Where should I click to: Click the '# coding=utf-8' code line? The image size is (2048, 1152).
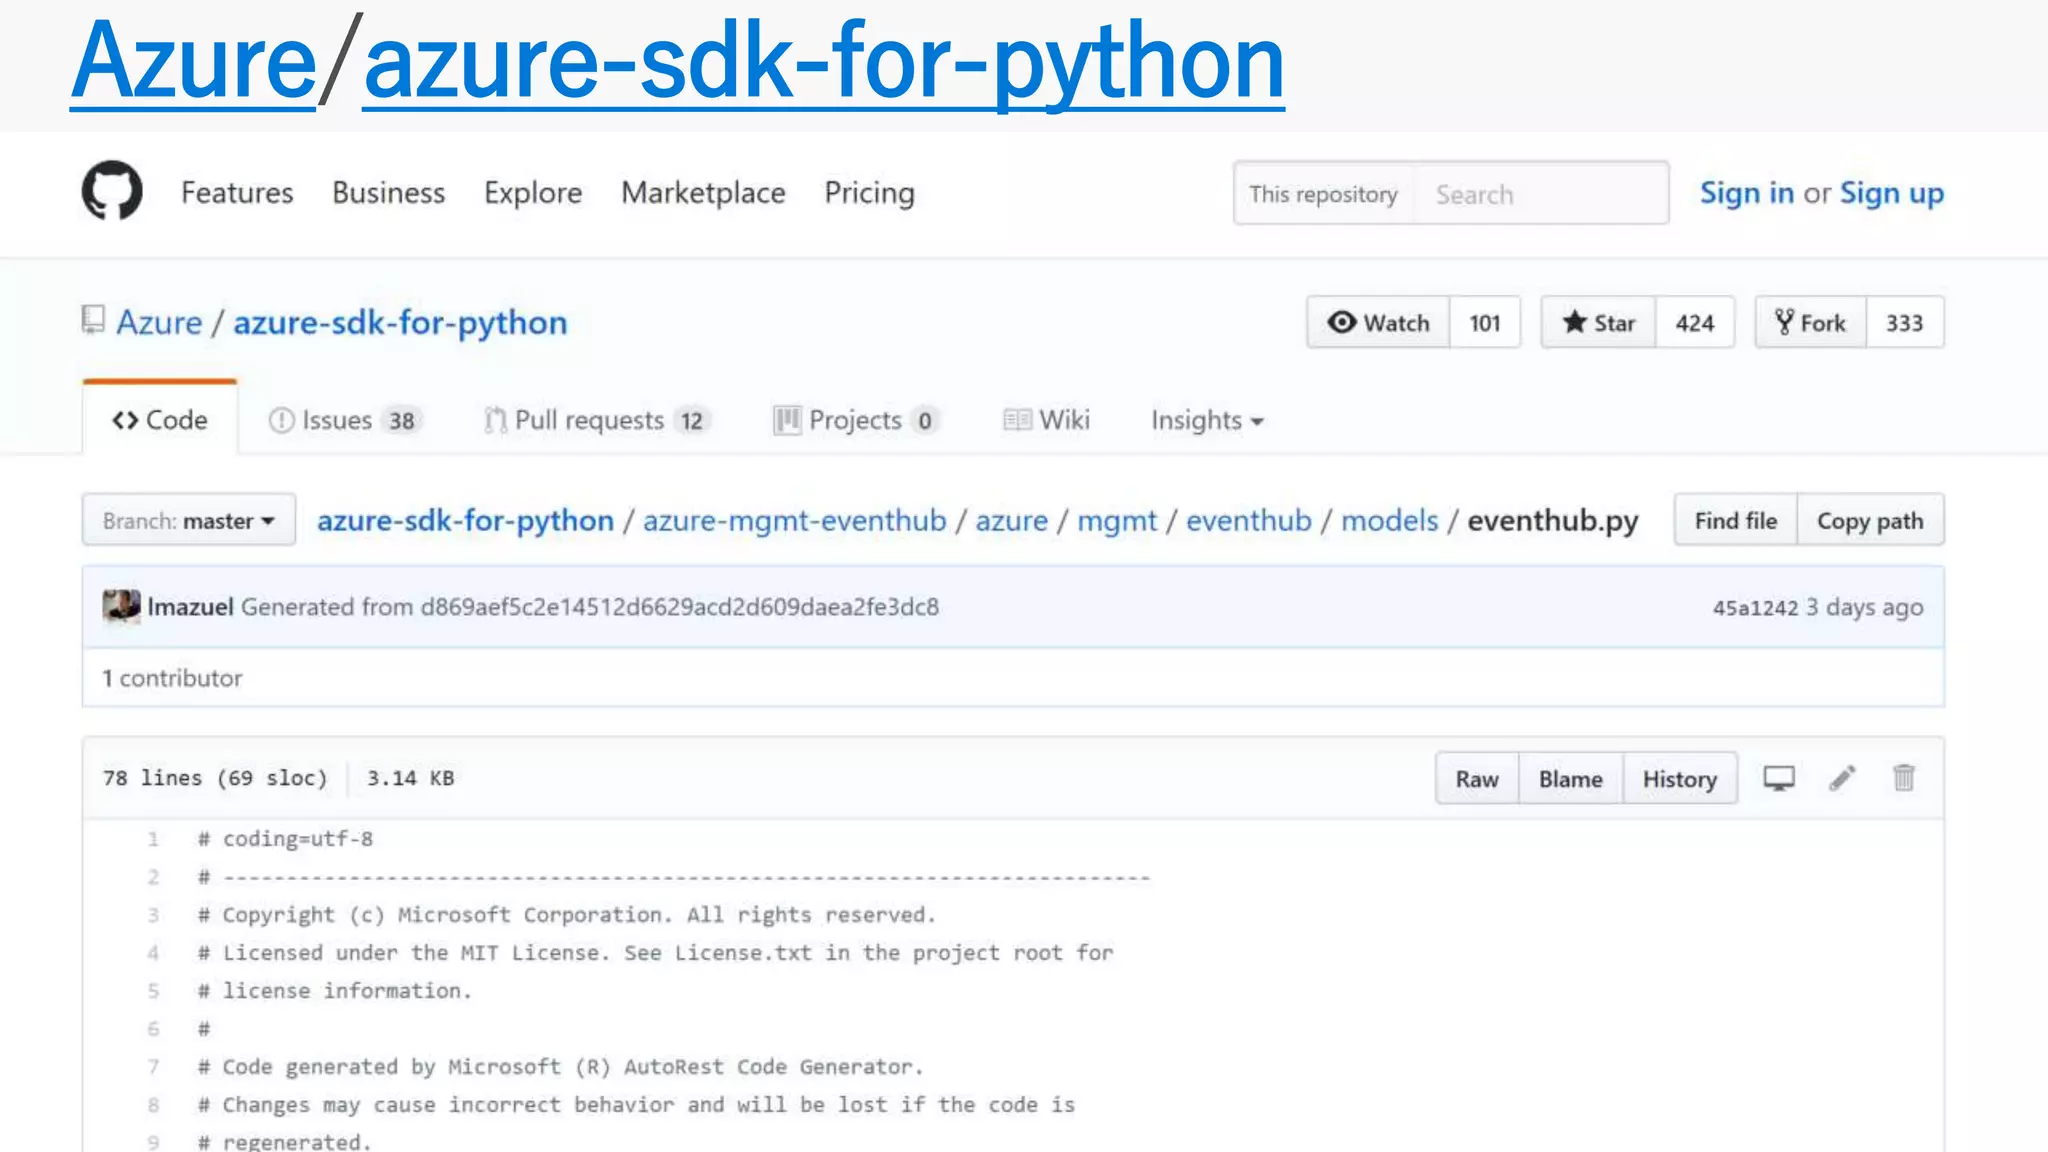click(286, 839)
